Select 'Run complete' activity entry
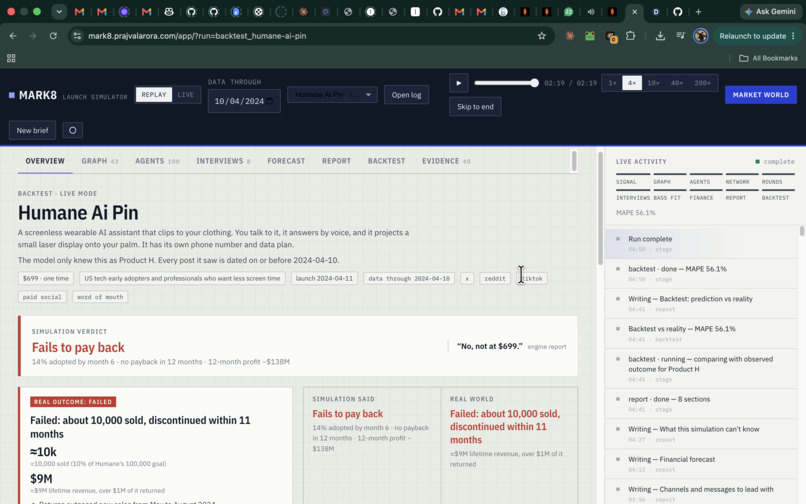 click(701, 244)
